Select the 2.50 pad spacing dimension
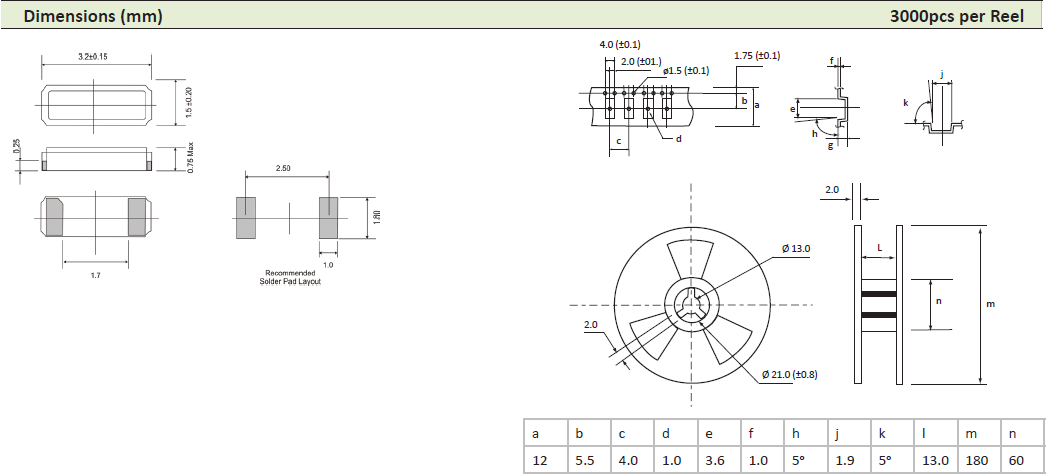Screen dimensions: 1046x475 (283, 169)
